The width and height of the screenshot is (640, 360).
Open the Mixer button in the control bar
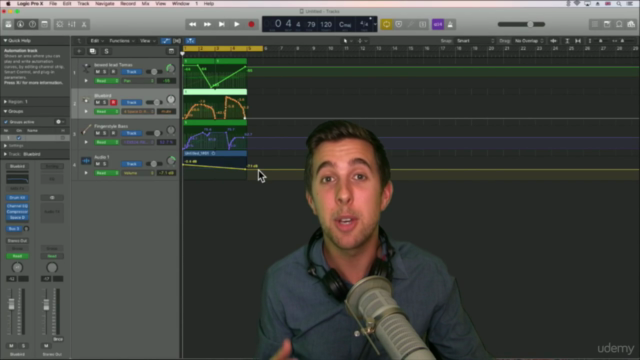pos(72,24)
